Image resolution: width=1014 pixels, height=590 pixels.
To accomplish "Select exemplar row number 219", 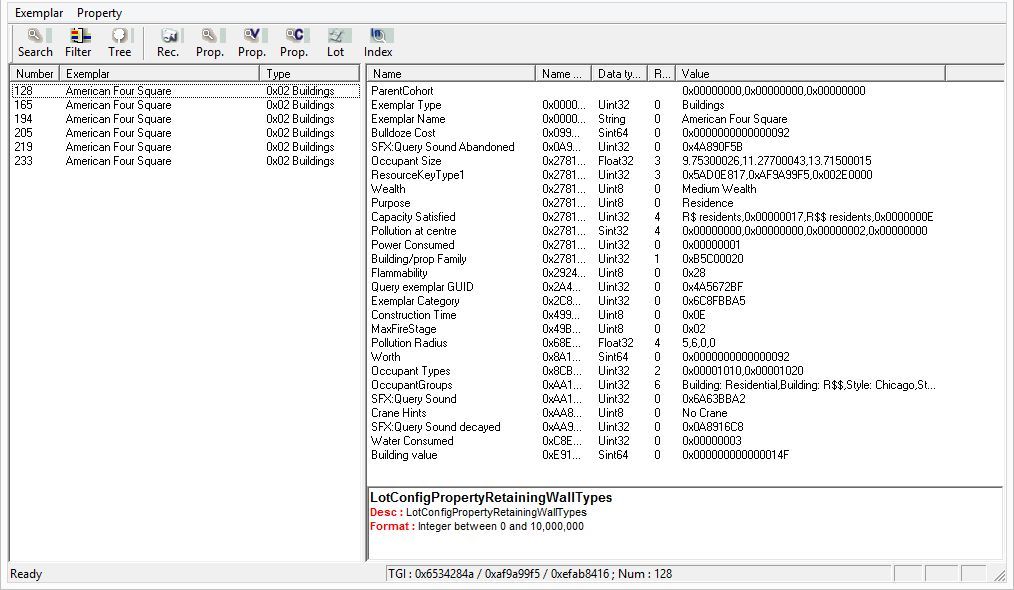I will [186, 147].
